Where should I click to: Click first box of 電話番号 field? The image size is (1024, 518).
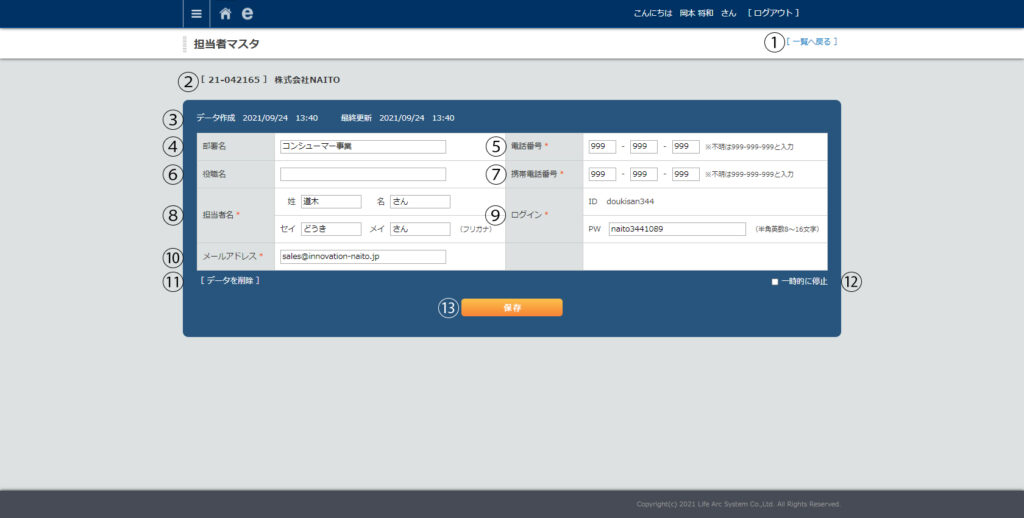pyautogui.click(x=602, y=146)
